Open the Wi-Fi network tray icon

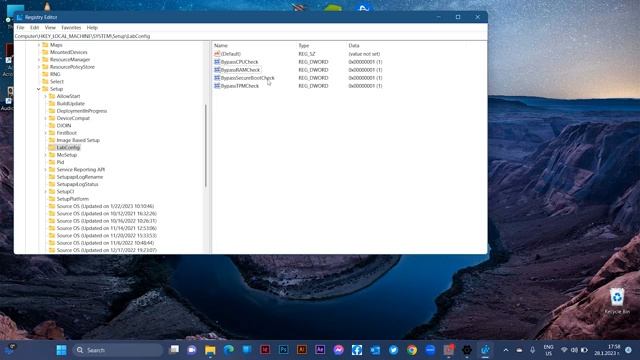(x=564, y=350)
